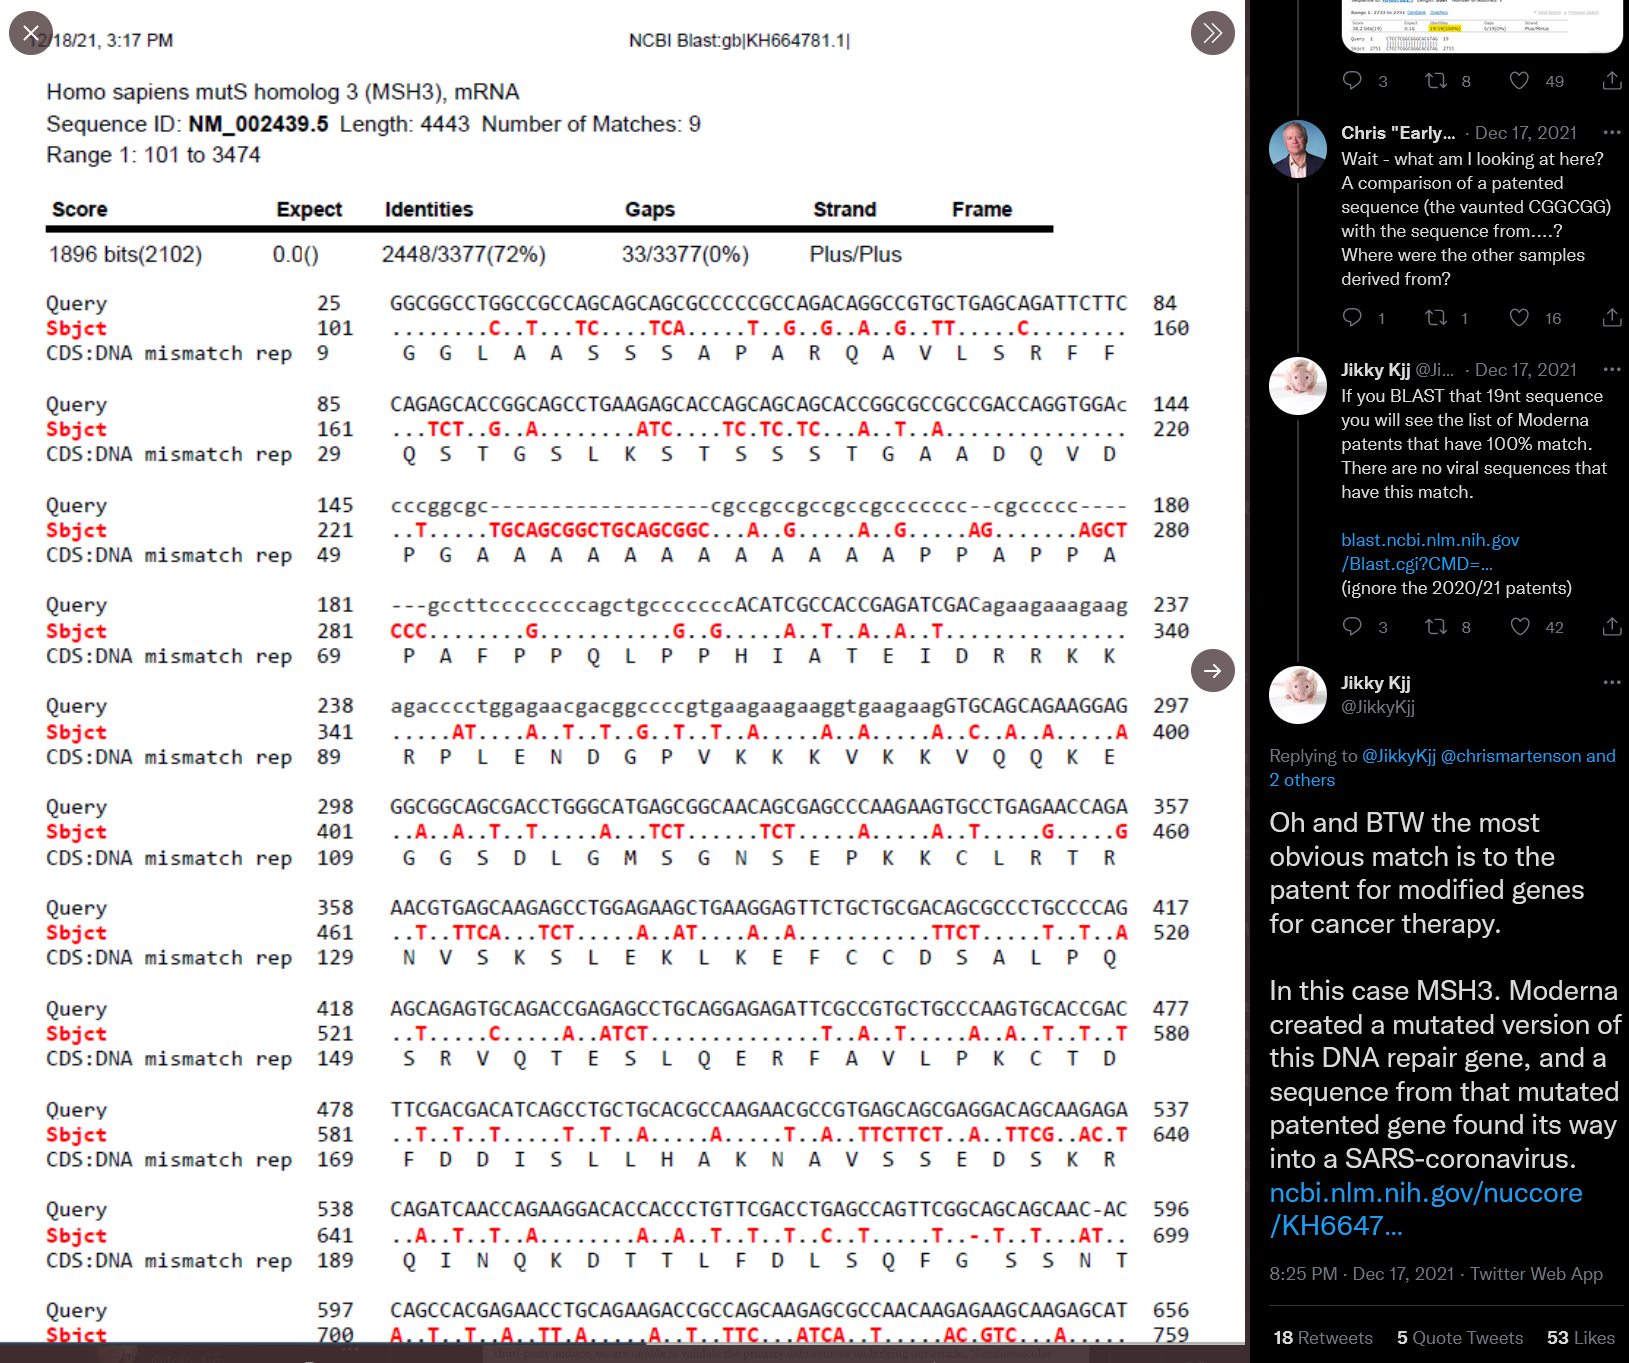Click the 'Range 1: 101 to 3474' text
Image resolution: width=1629 pixels, height=1363 pixels.
(153, 155)
